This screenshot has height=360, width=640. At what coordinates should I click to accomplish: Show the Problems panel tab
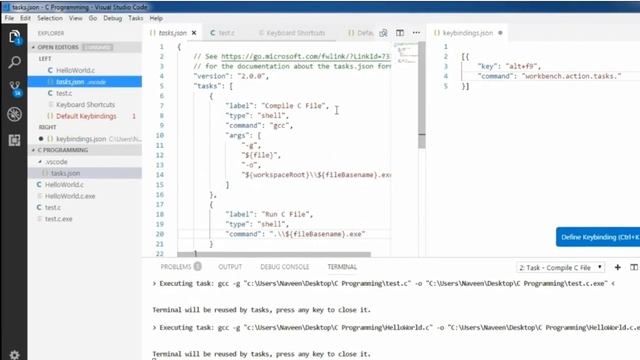click(176, 267)
